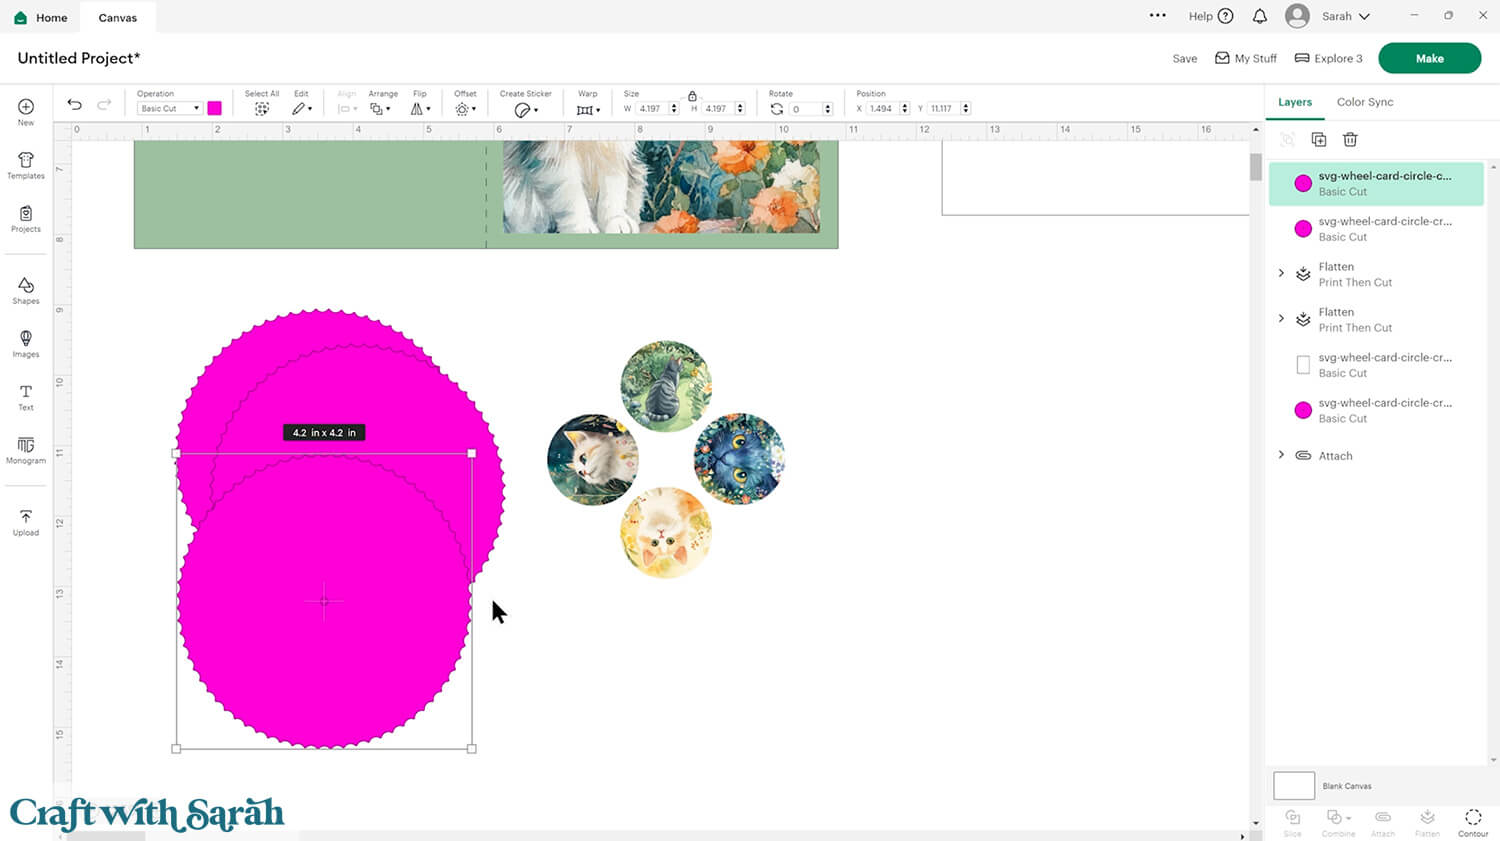Click the green Make button
Image resolution: width=1500 pixels, height=841 pixels.
pos(1429,58)
